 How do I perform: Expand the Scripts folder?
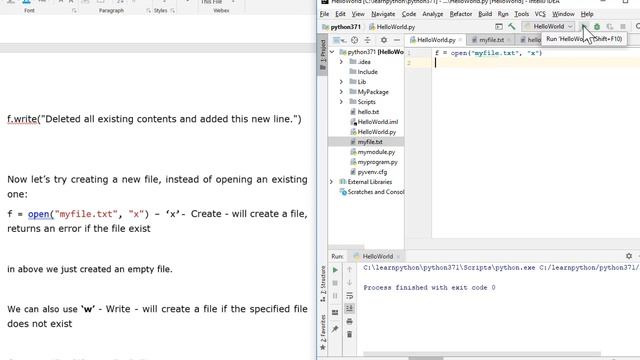coord(341,102)
